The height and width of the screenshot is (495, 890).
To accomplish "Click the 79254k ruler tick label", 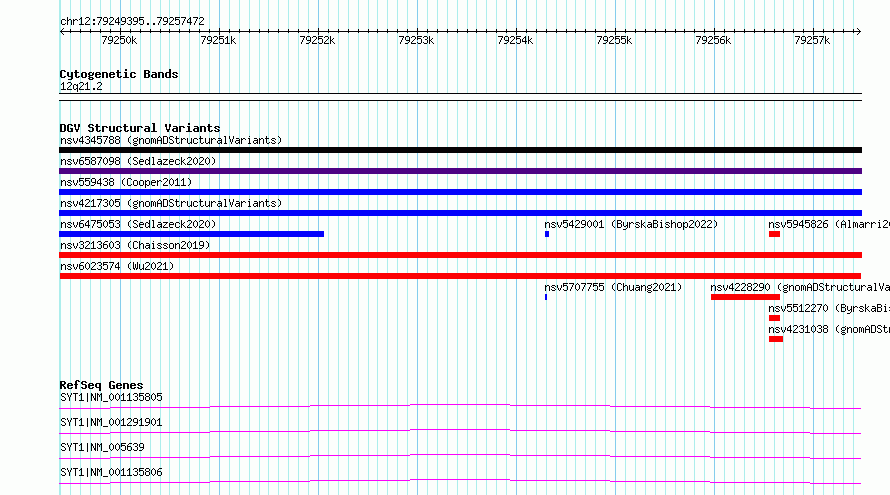I will [515, 40].
